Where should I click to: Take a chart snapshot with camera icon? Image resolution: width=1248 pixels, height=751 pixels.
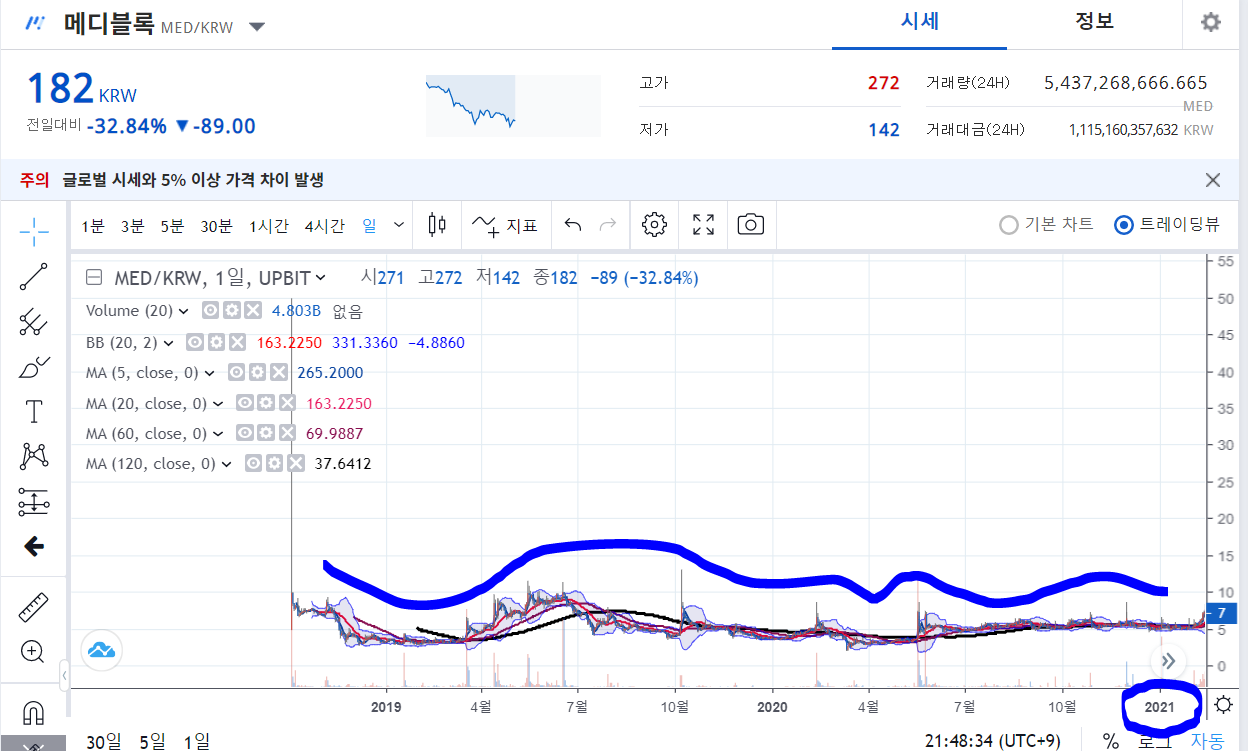(x=751, y=225)
